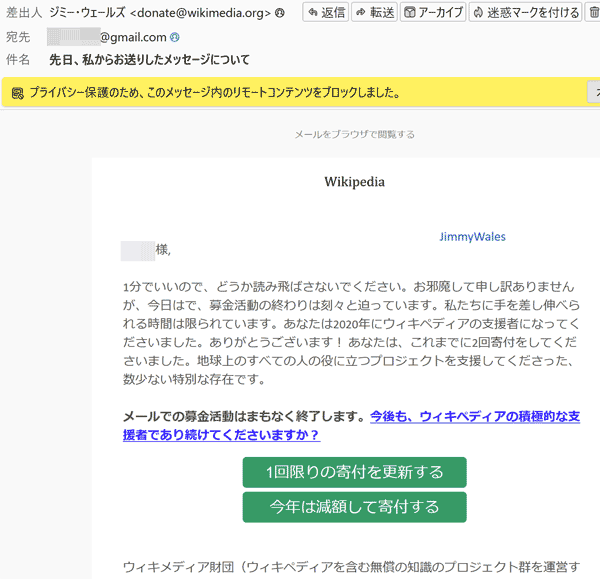Screen dimensions: 600x579
Task: Archive the message with アーカイブ button
Action: click(x=432, y=13)
